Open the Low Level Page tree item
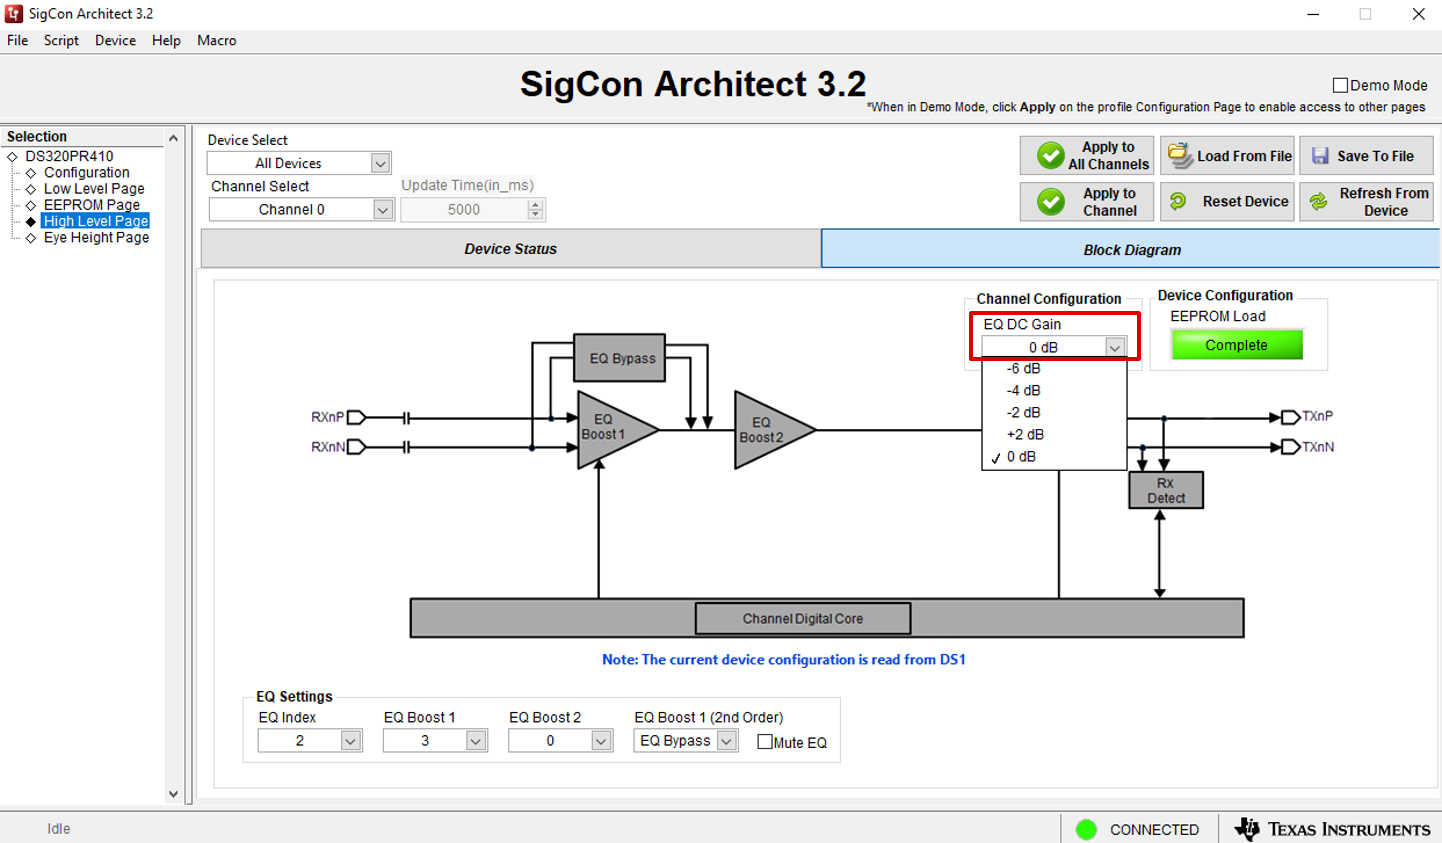 click(94, 189)
